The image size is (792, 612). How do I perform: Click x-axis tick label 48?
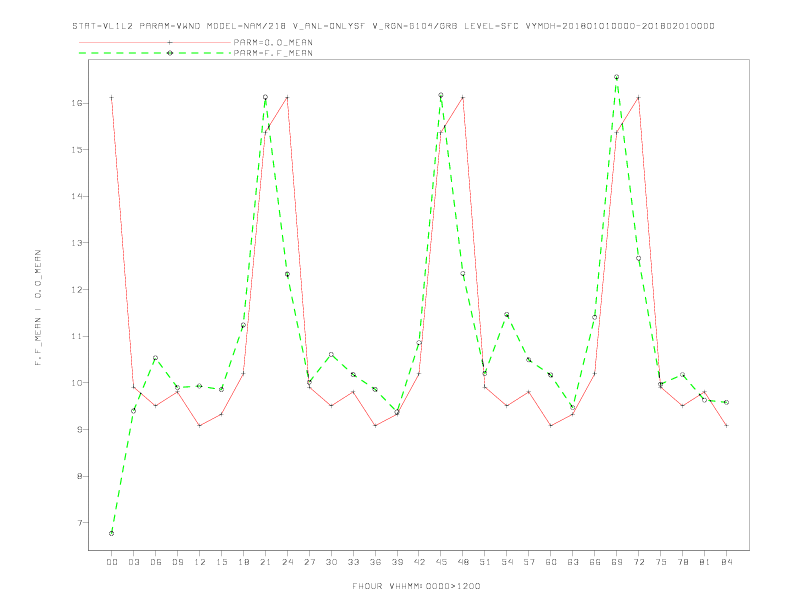pos(463,562)
